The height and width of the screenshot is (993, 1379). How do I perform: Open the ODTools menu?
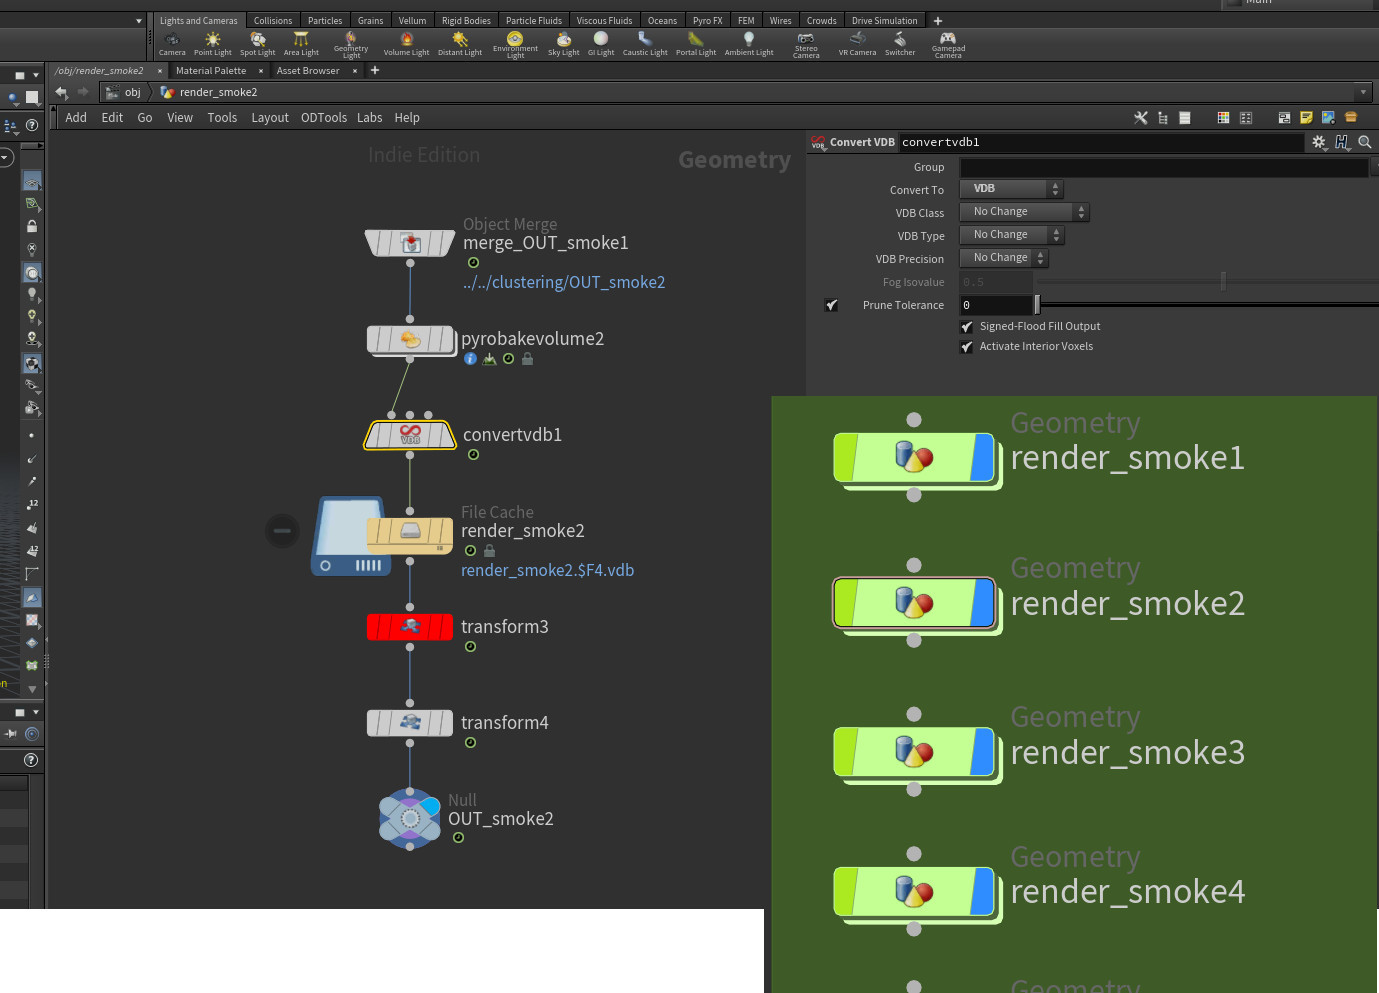click(x=324, y=118)
